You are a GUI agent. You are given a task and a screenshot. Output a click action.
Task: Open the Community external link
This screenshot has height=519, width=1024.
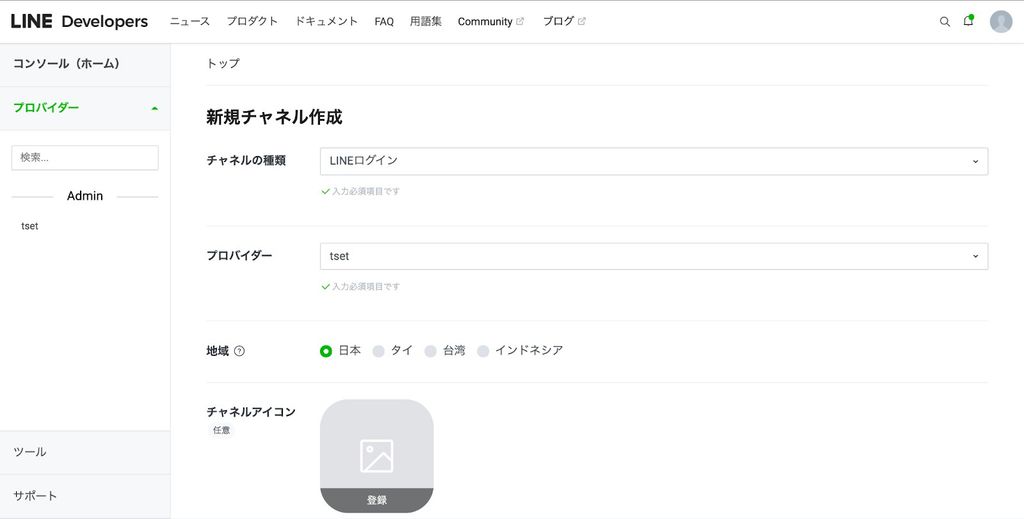coord(490,22)
